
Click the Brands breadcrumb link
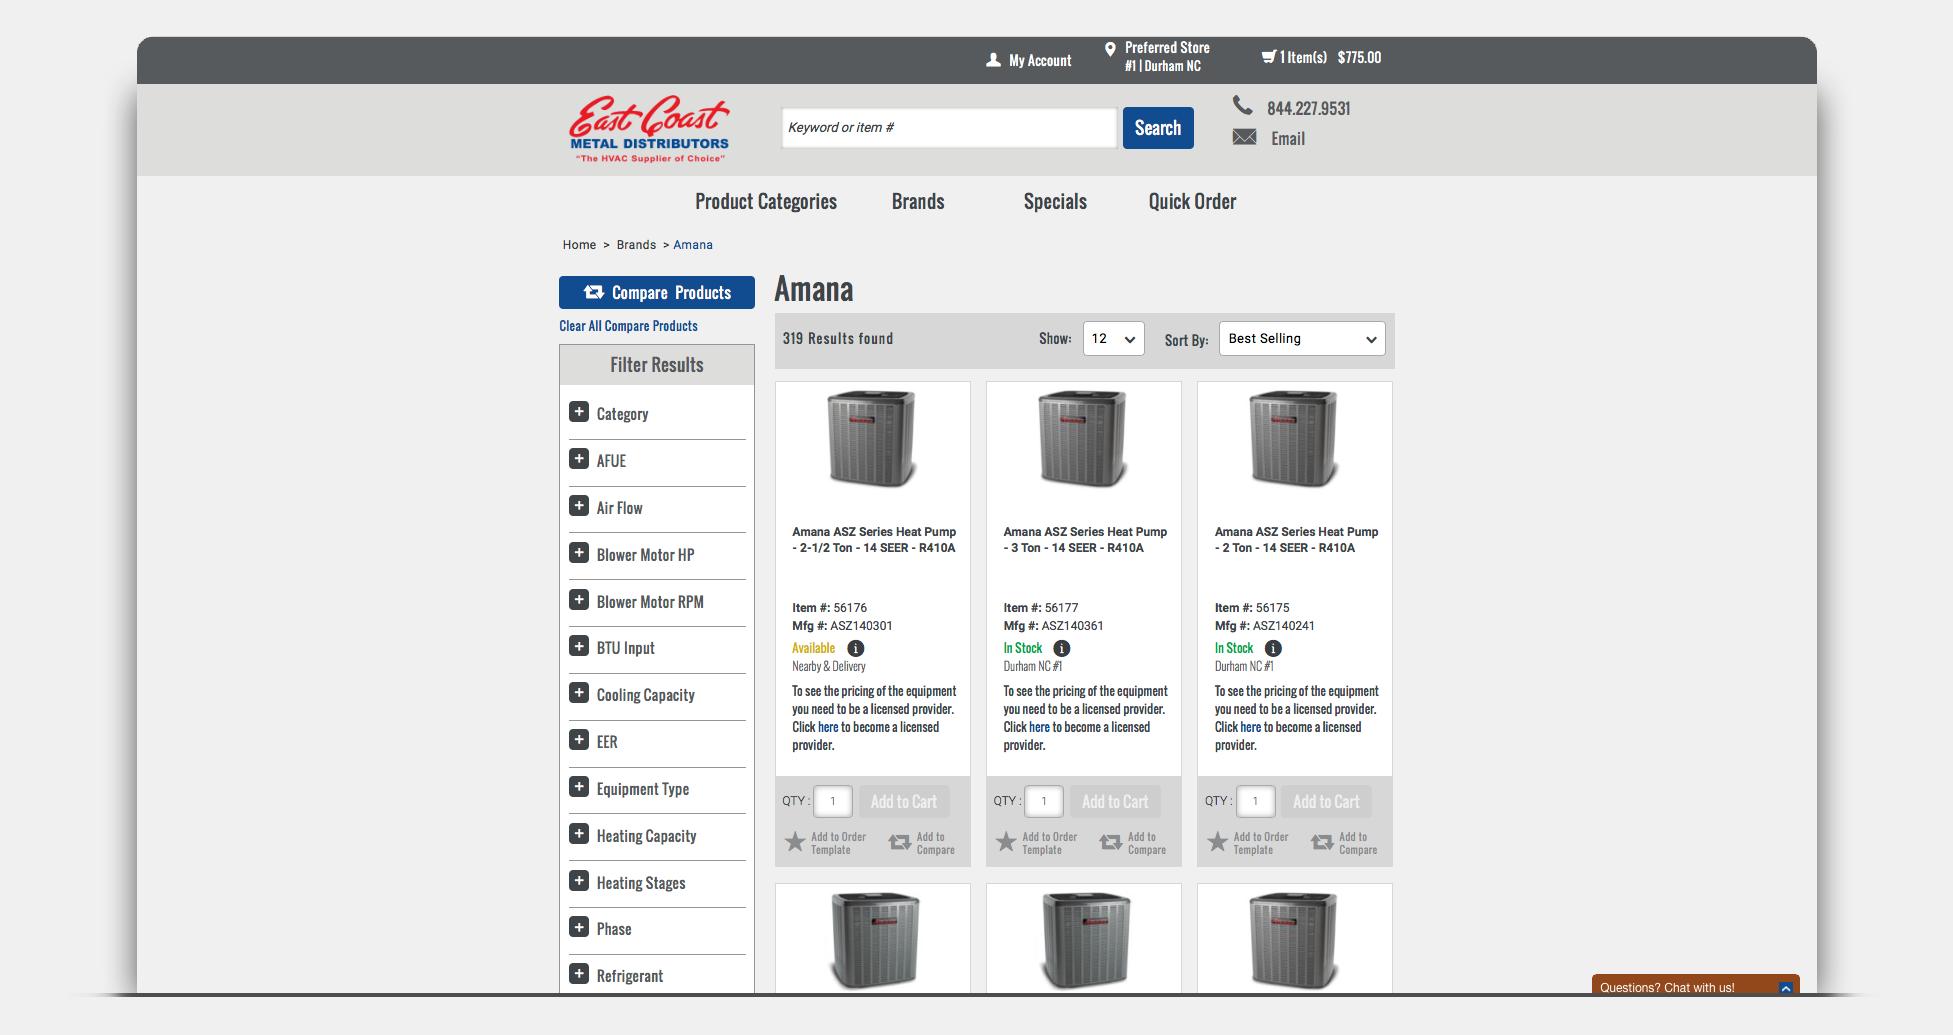coord(636,245)
